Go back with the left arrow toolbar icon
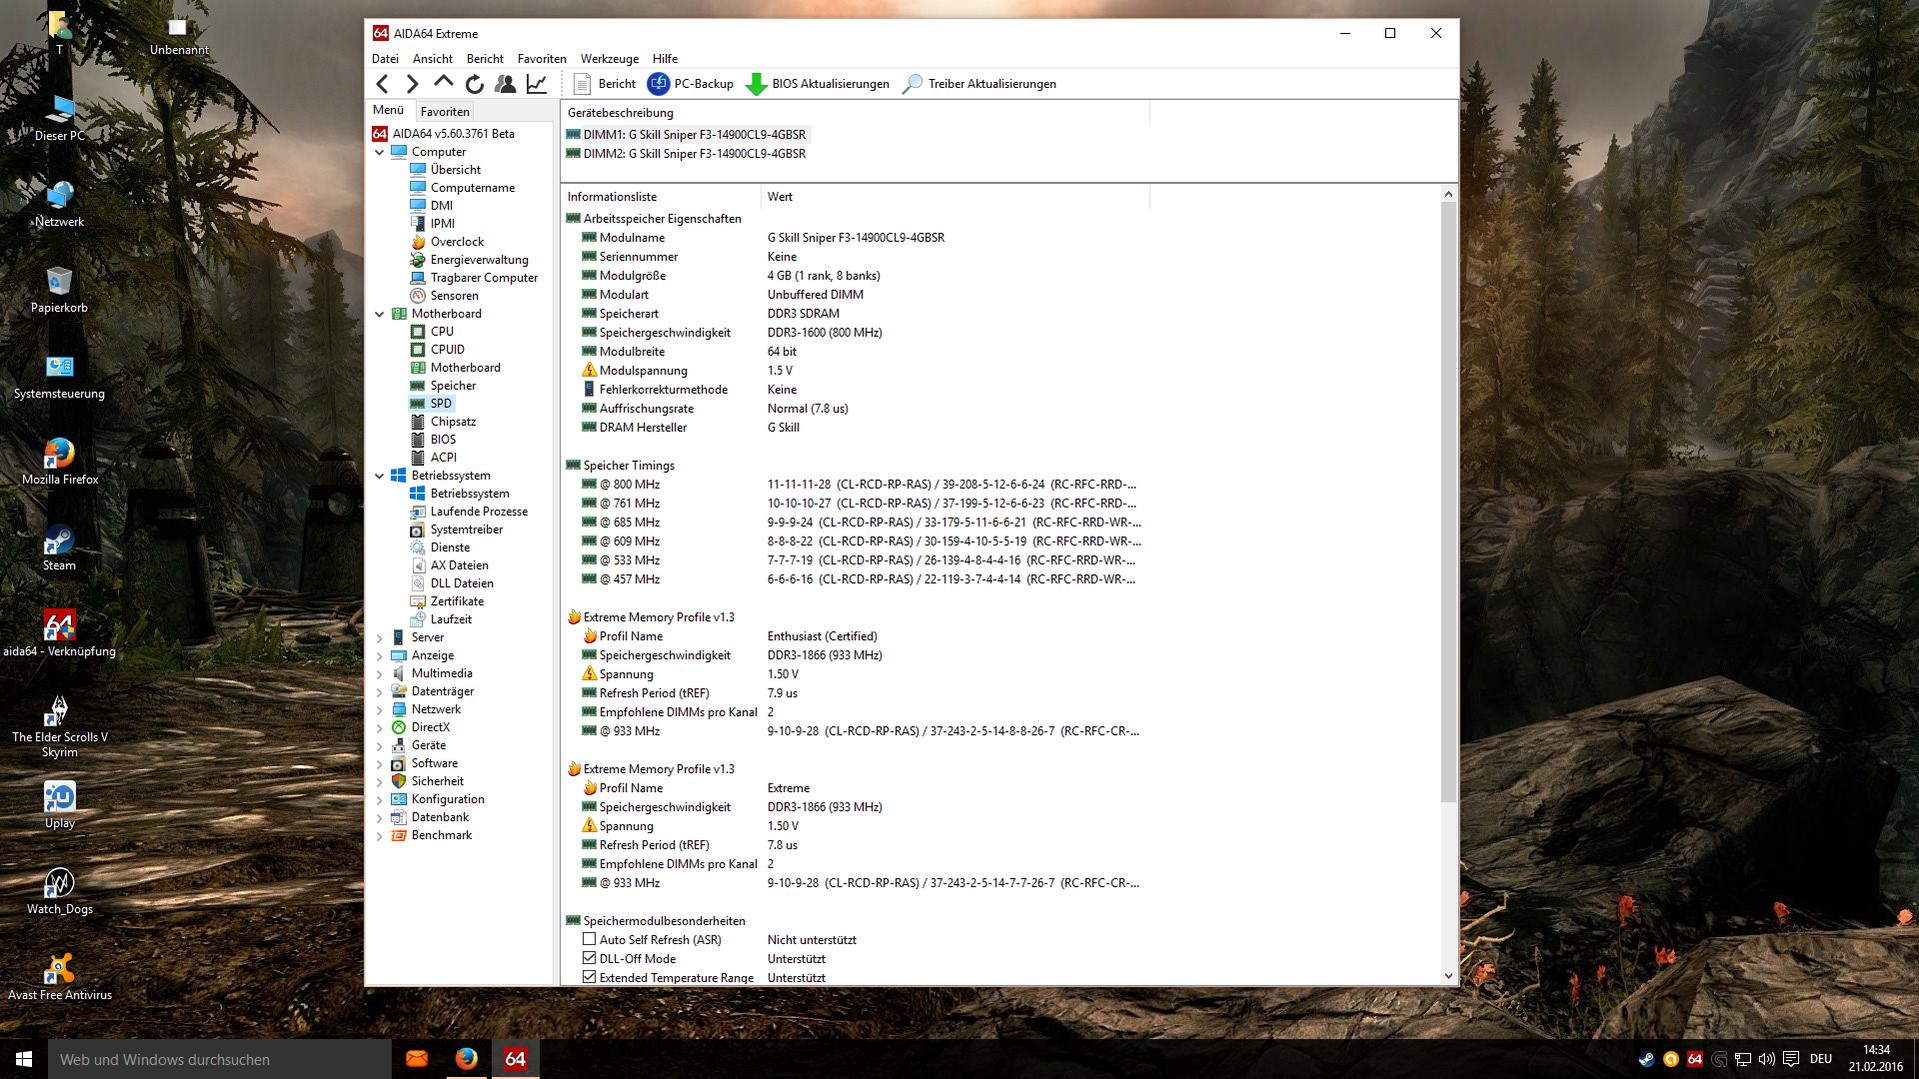The width and height of the screenshot is (1919, 1079). point(382,84)
